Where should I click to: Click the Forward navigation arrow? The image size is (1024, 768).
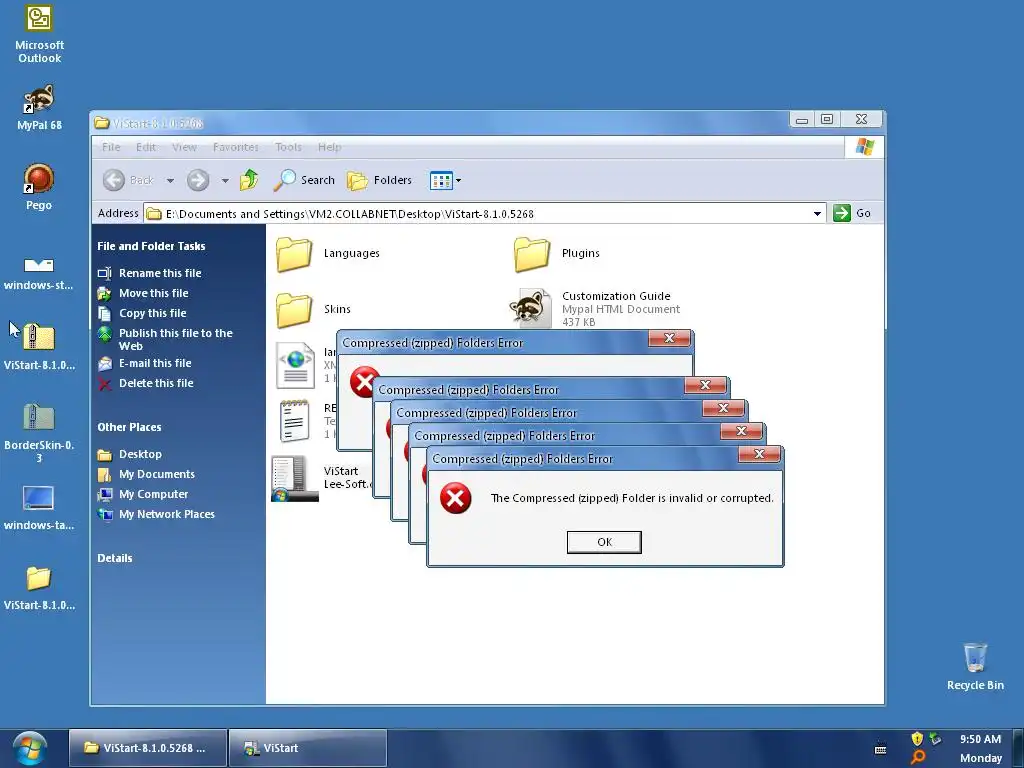(x=198, y=180)
